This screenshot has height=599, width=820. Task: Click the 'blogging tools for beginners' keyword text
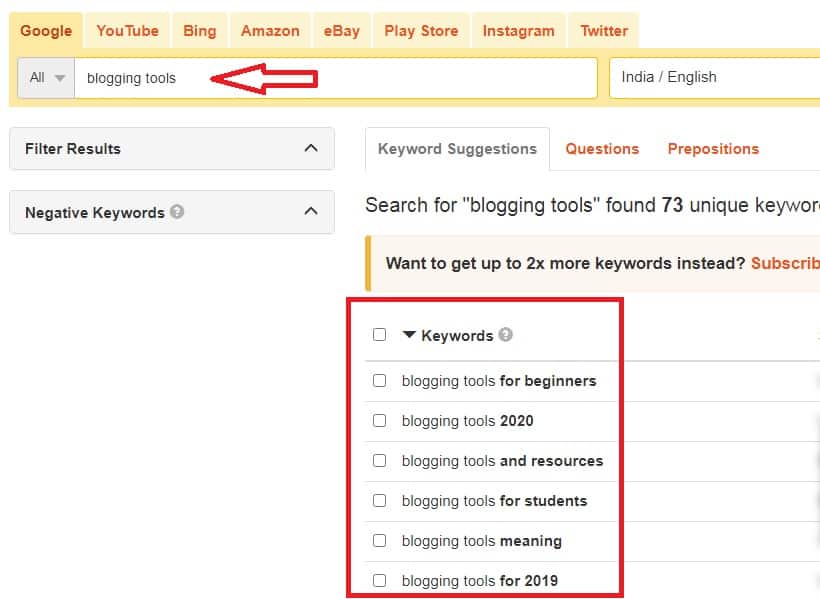(499, 381)
